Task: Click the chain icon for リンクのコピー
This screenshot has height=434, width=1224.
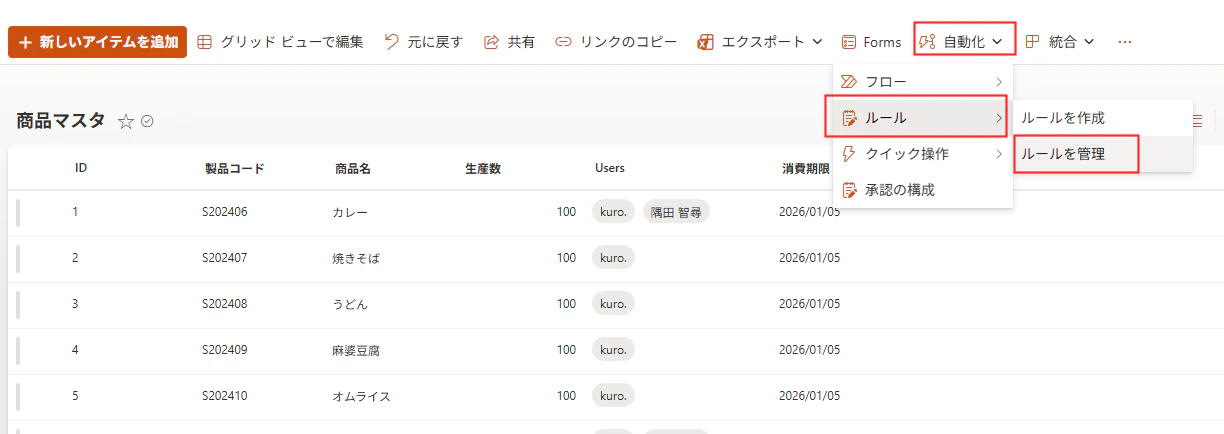Action: pyautogui.click(x=563, y=42)
